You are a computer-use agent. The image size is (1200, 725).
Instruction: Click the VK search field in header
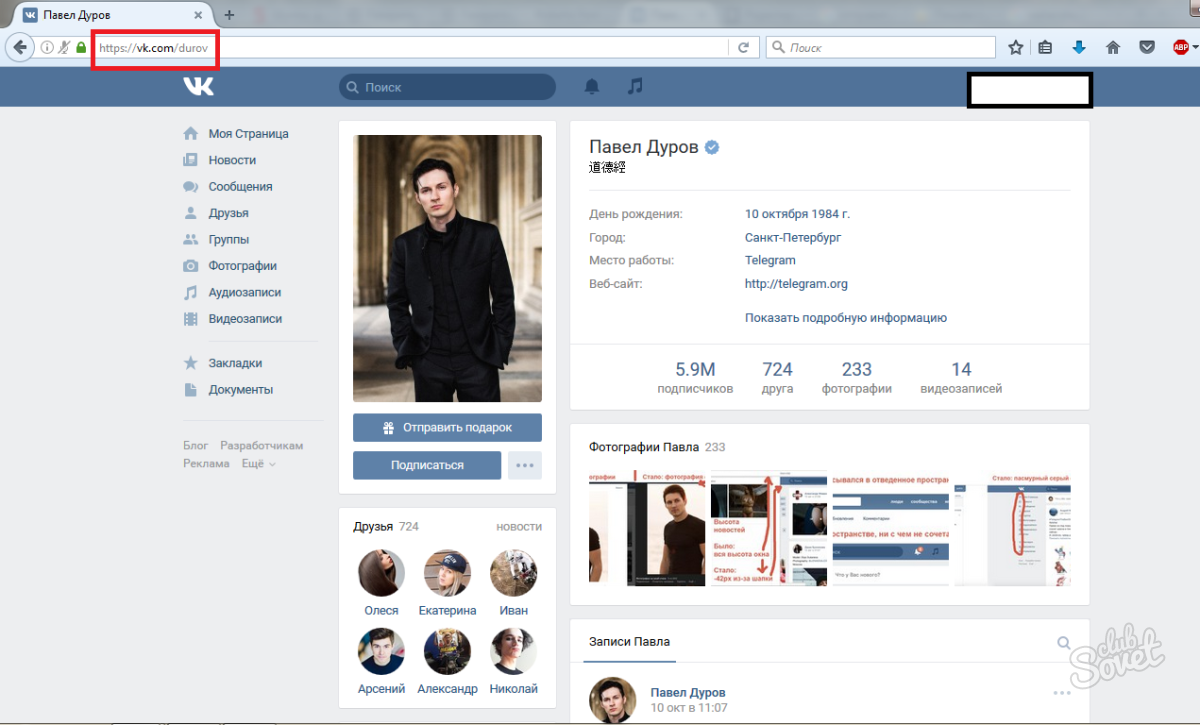pos(447,87)
